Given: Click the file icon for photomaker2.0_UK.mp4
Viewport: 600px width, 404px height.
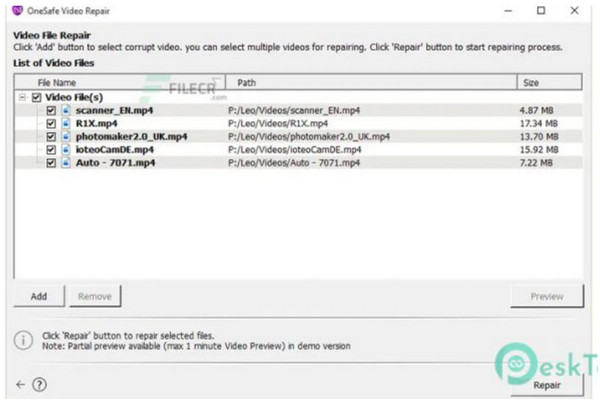Looking at the screenshot, I should (x=66, y=136).
